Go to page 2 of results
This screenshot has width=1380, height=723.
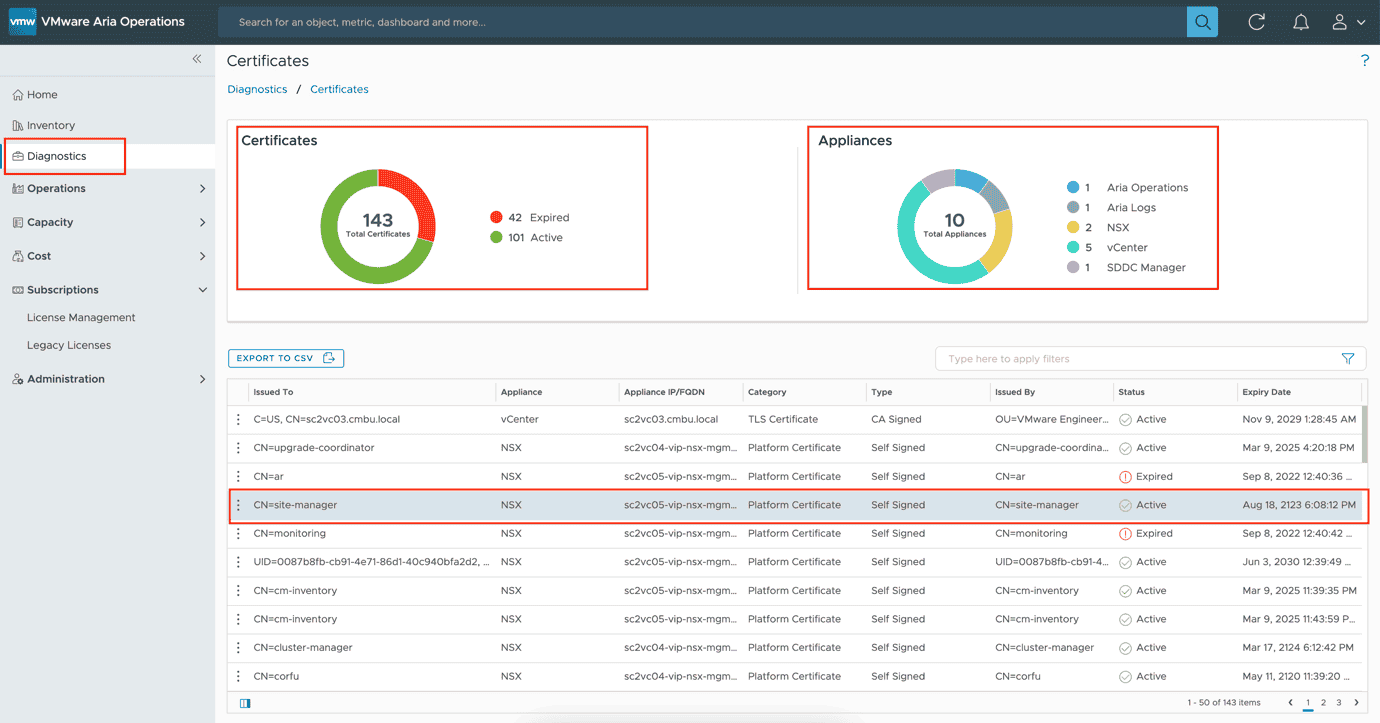[1323, 703]
